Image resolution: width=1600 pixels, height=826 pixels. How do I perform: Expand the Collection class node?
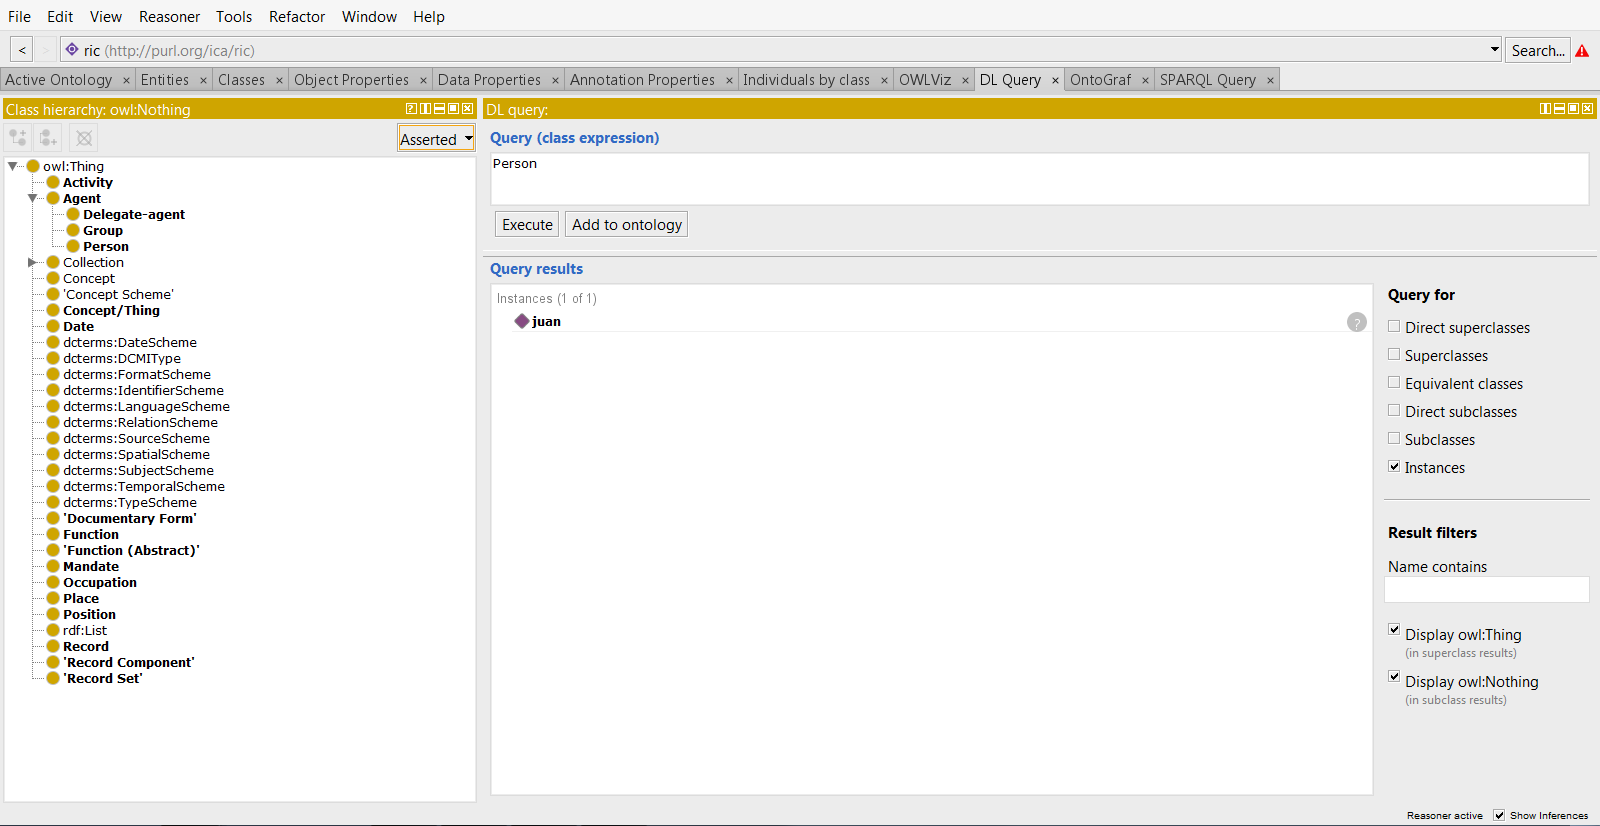tap(33, 263)
